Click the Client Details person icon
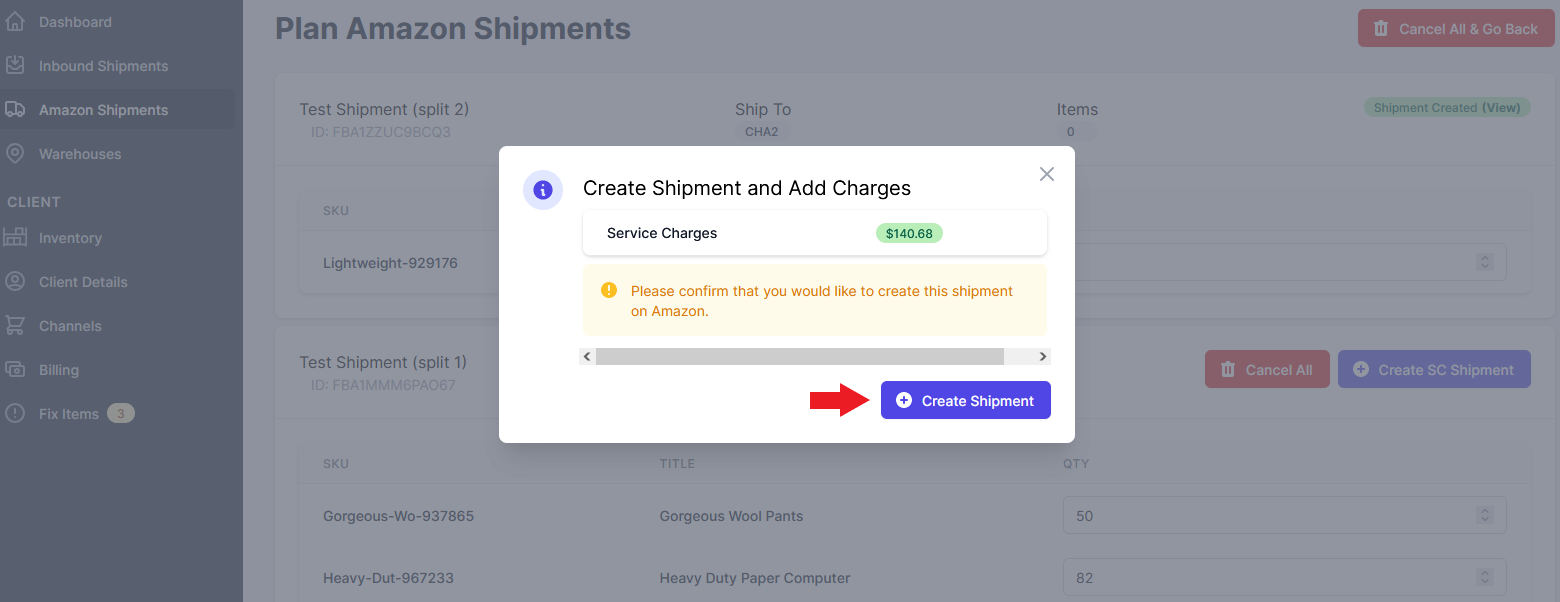 coord(15,282)
